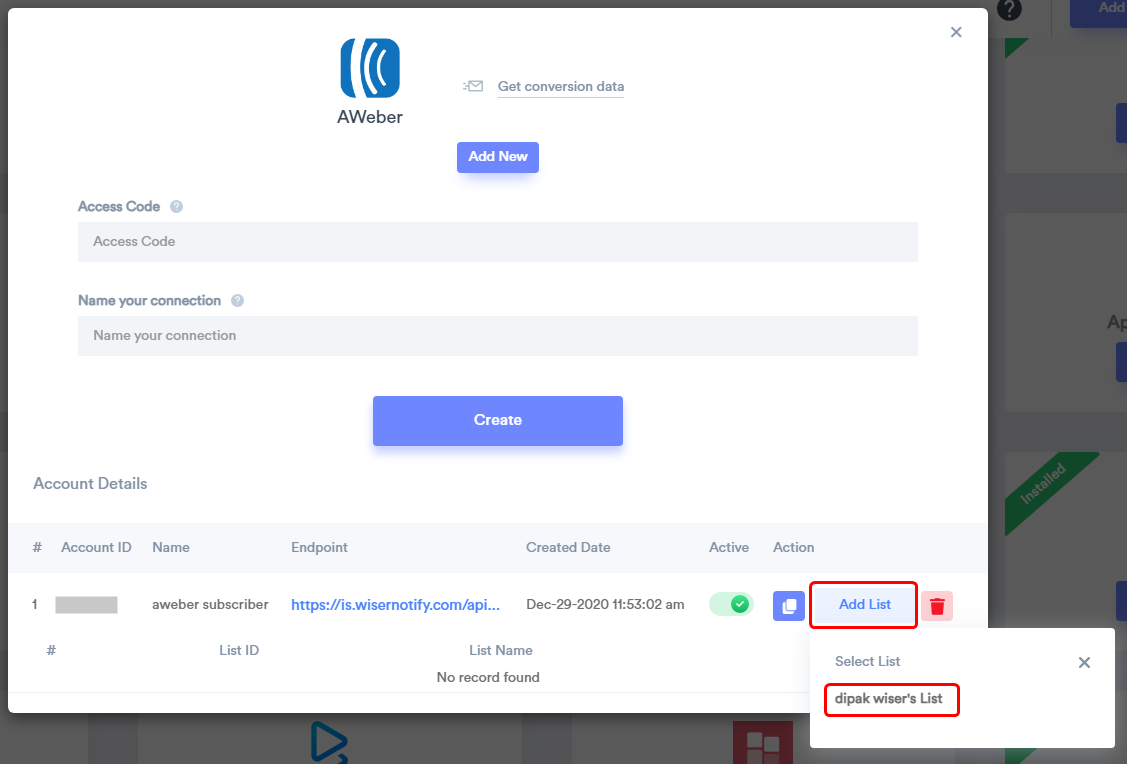Click the Name column header

pos(171,548)
